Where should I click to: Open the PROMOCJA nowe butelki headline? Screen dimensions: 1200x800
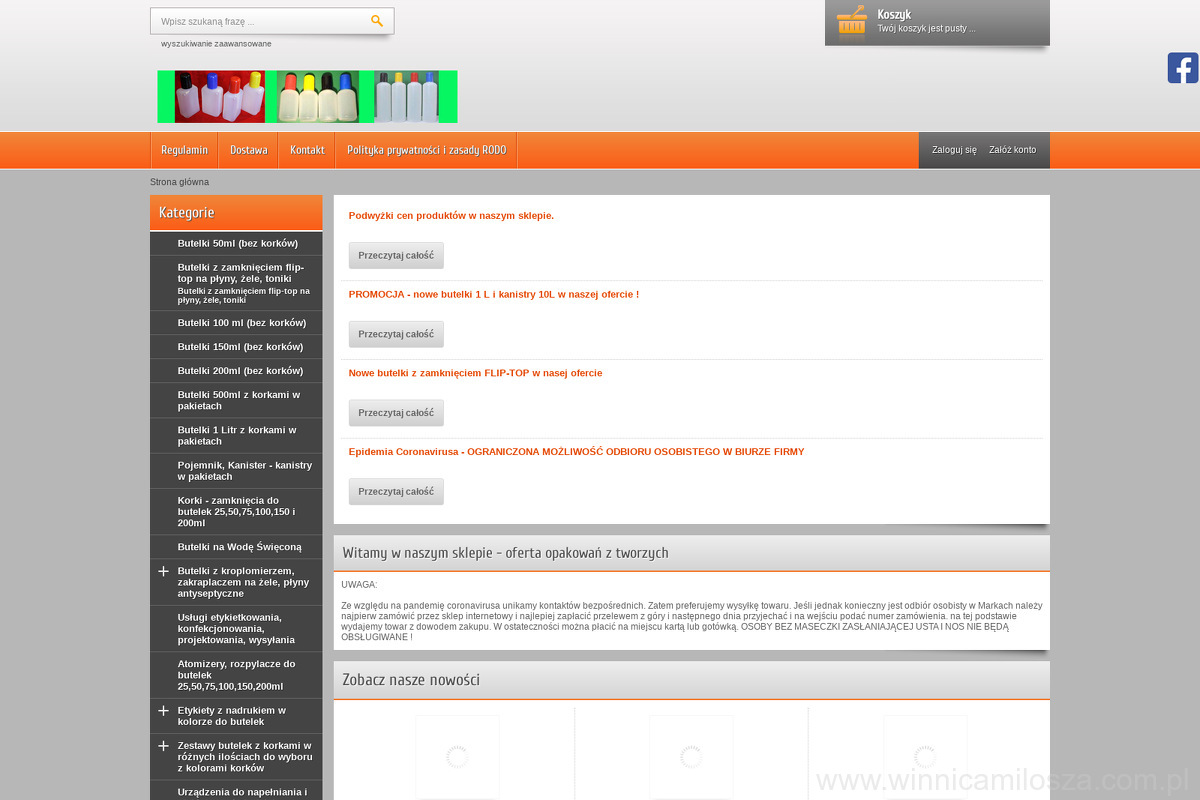(x=493, y=294)
